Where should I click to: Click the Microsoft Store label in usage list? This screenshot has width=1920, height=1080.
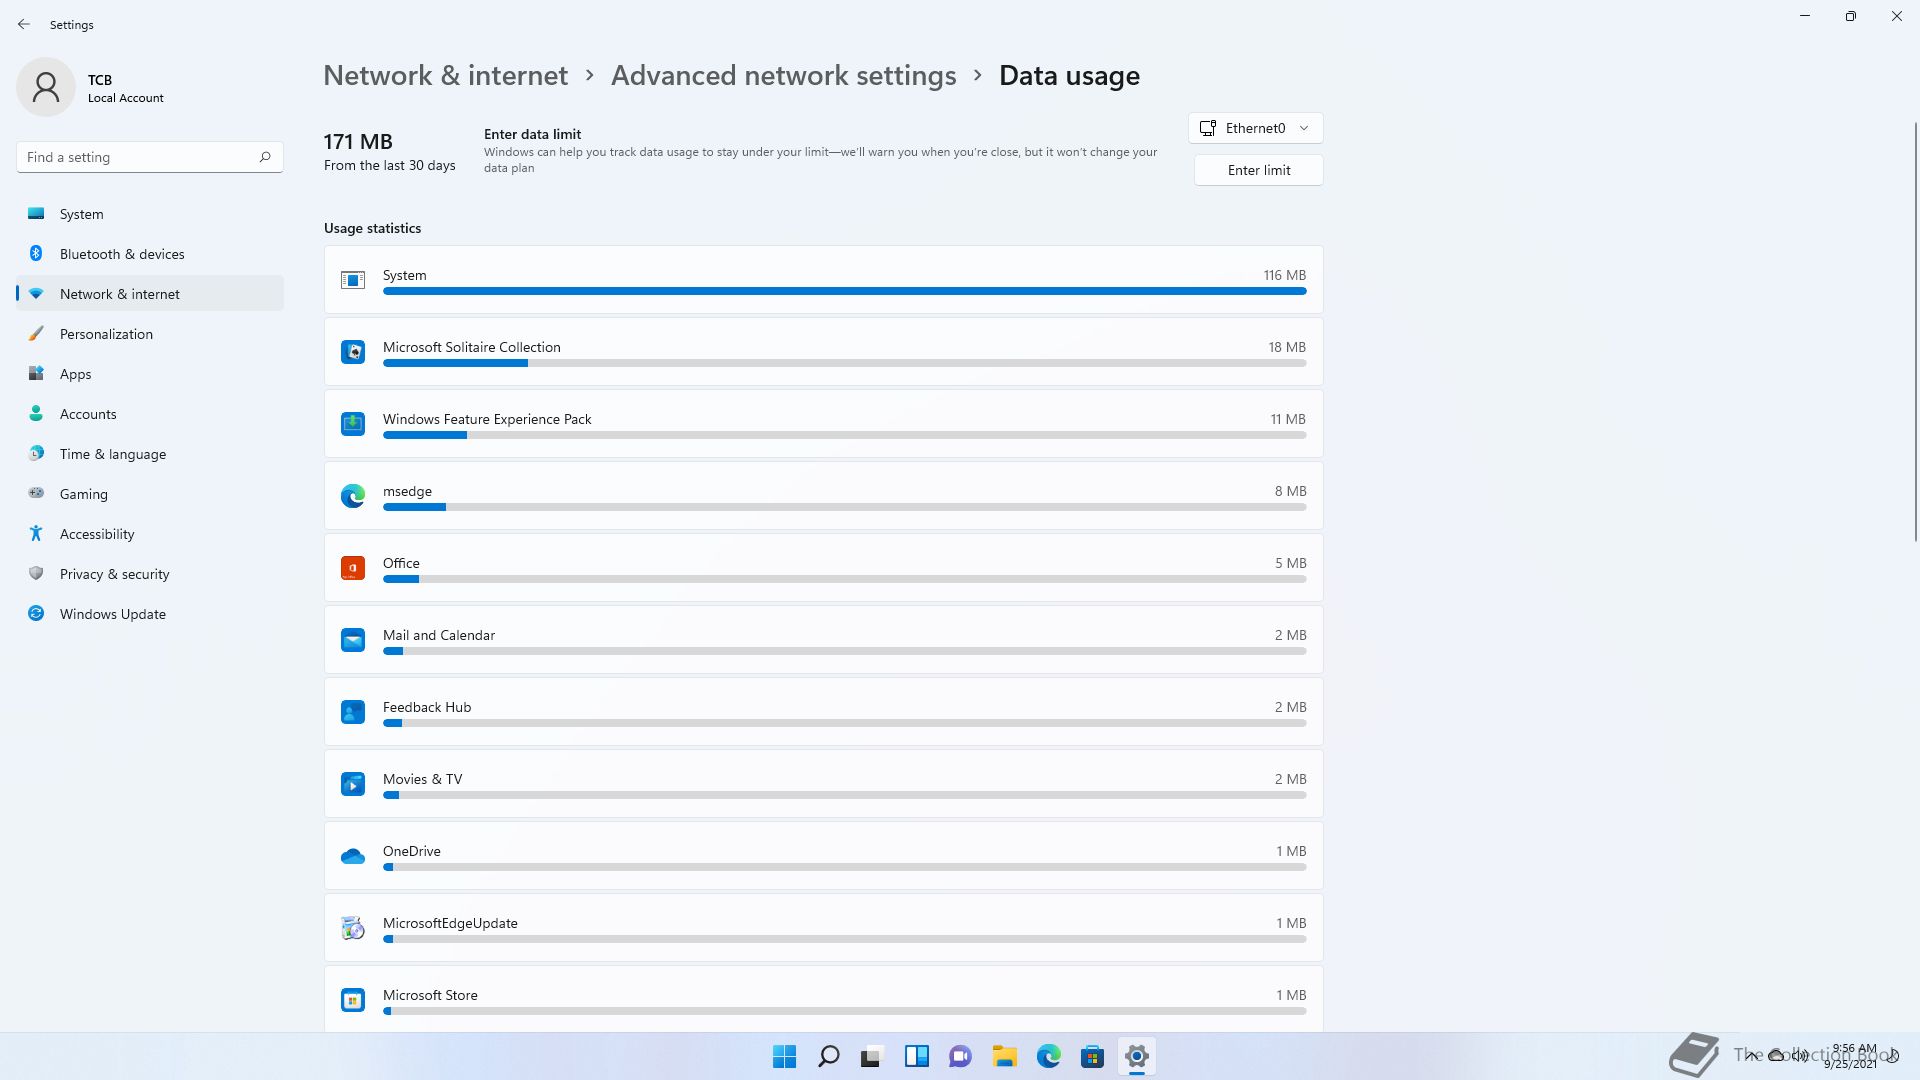point(430,995)
